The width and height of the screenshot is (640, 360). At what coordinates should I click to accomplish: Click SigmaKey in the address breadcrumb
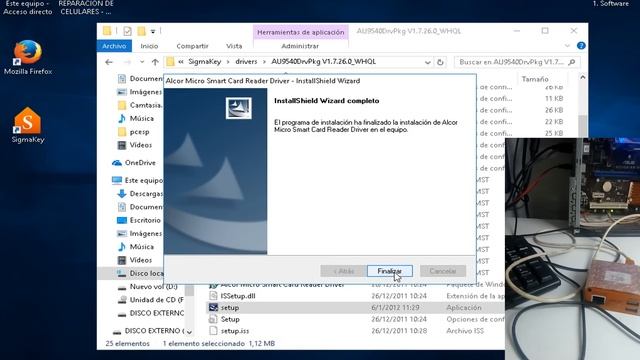[x=204, y=62]
